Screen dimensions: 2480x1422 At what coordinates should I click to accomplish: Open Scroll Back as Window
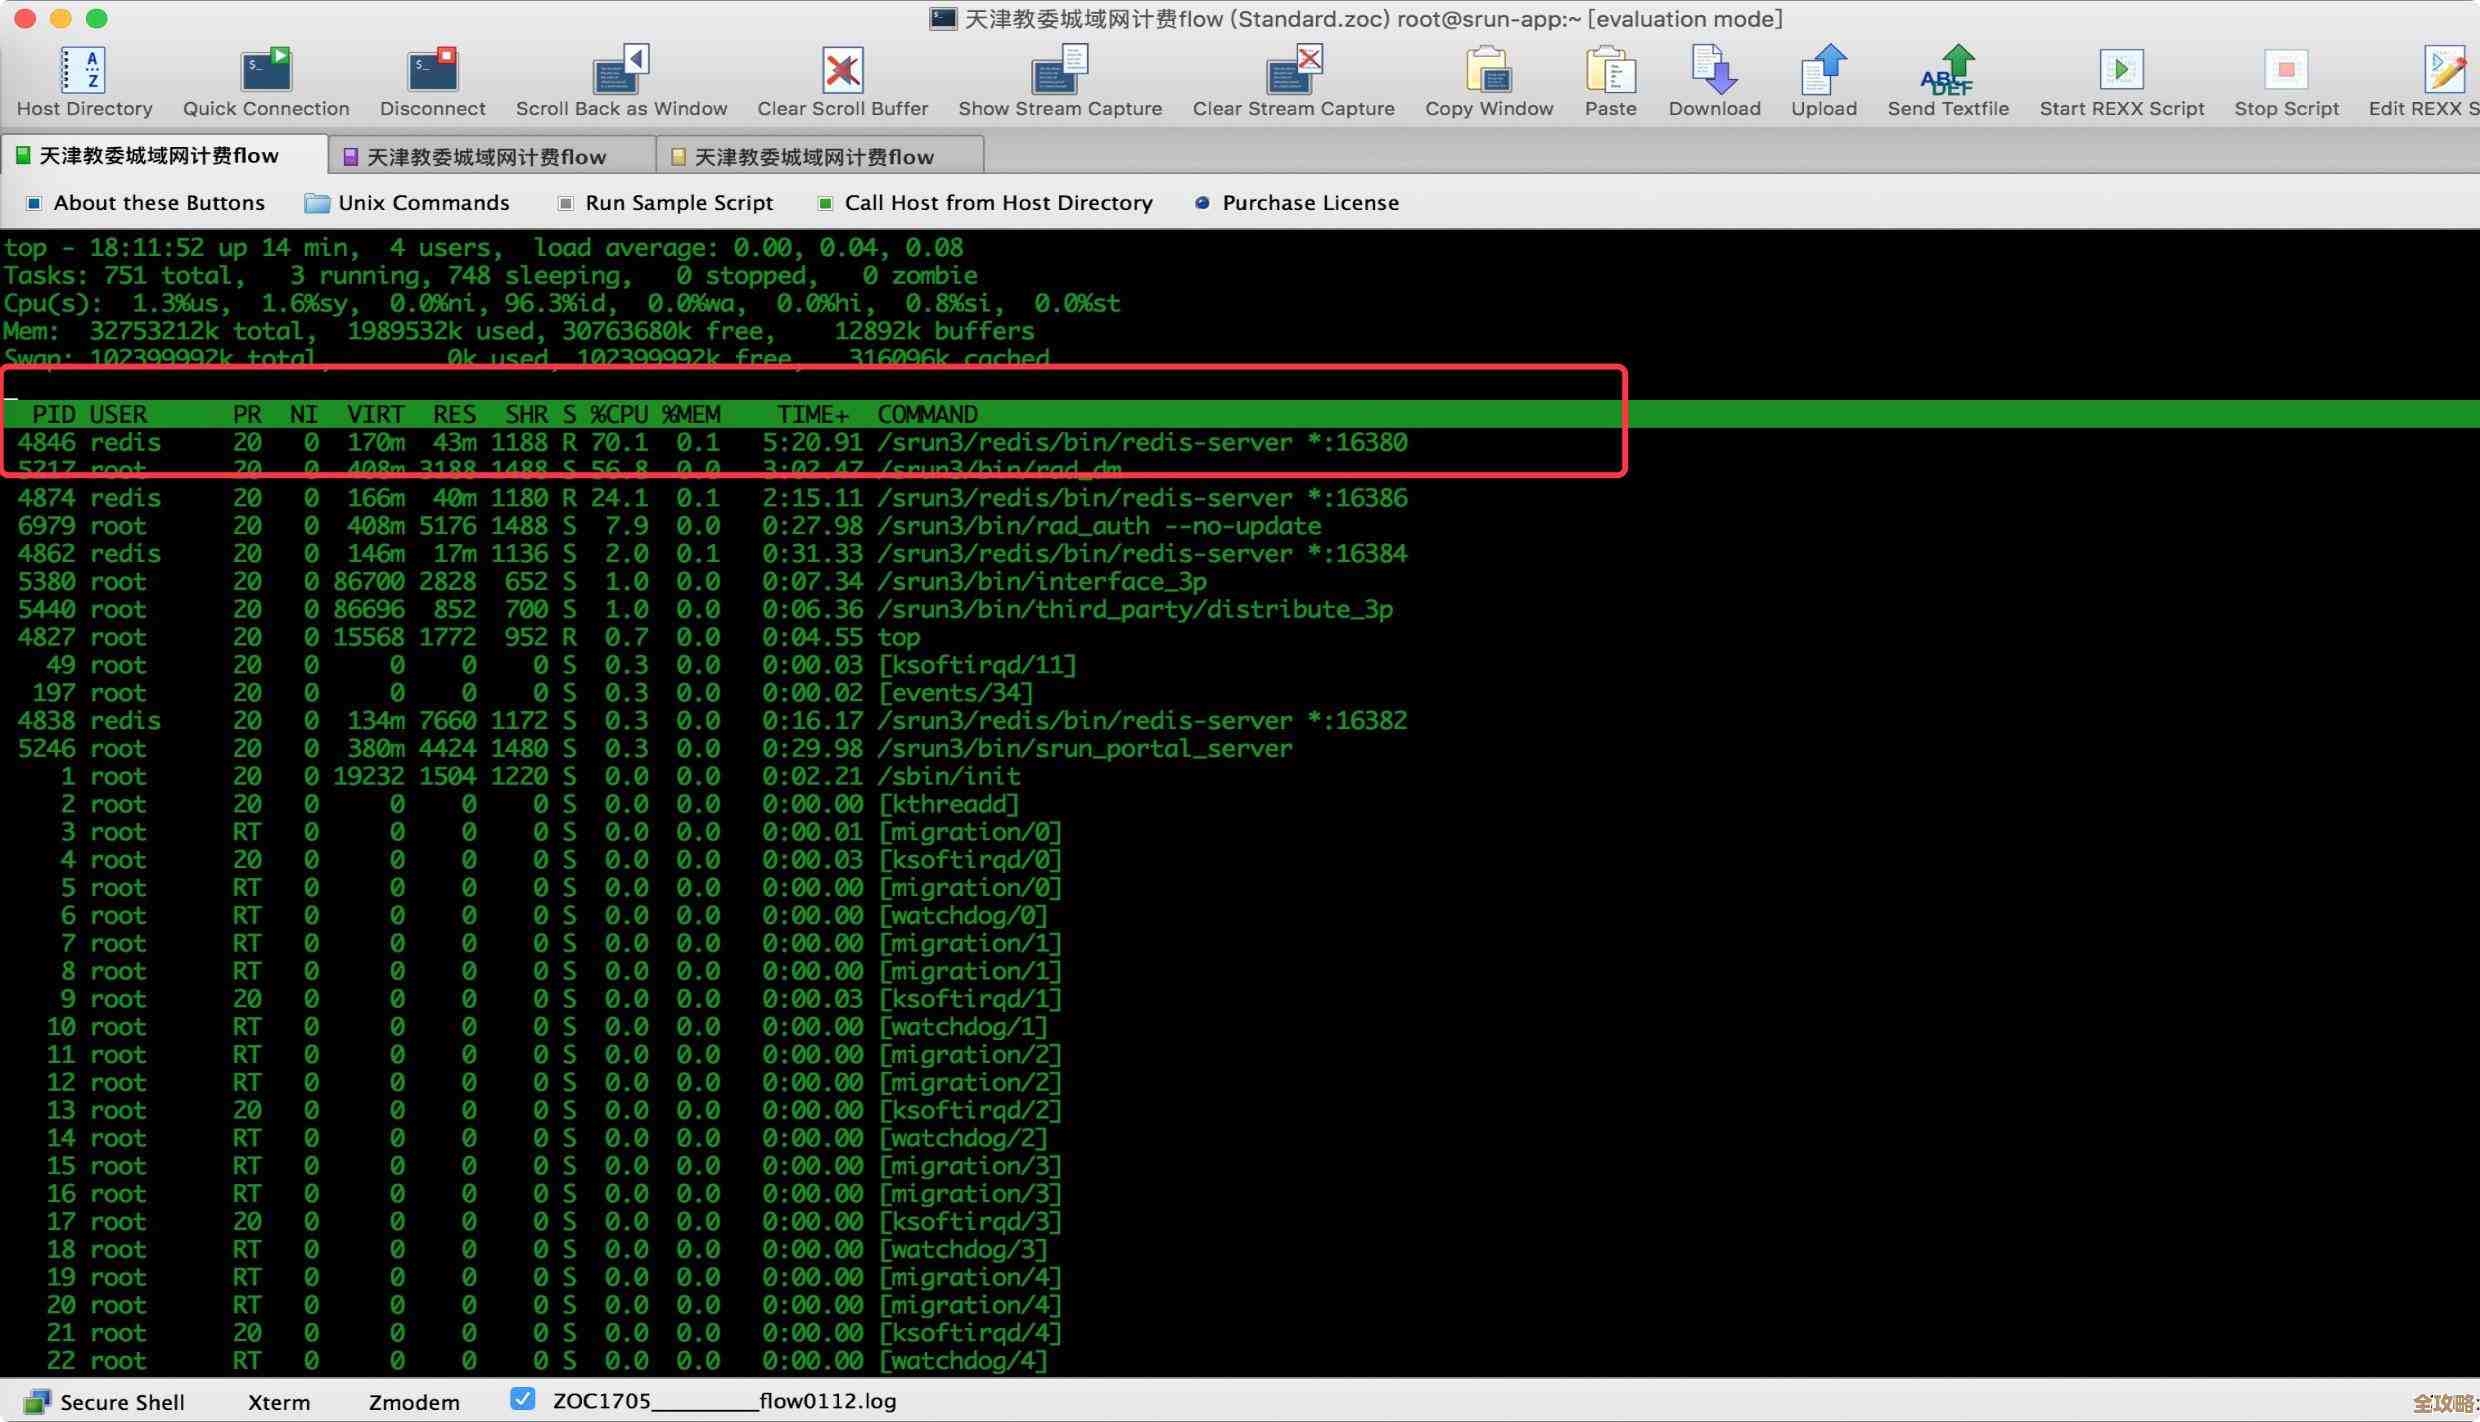click(621, 72)
